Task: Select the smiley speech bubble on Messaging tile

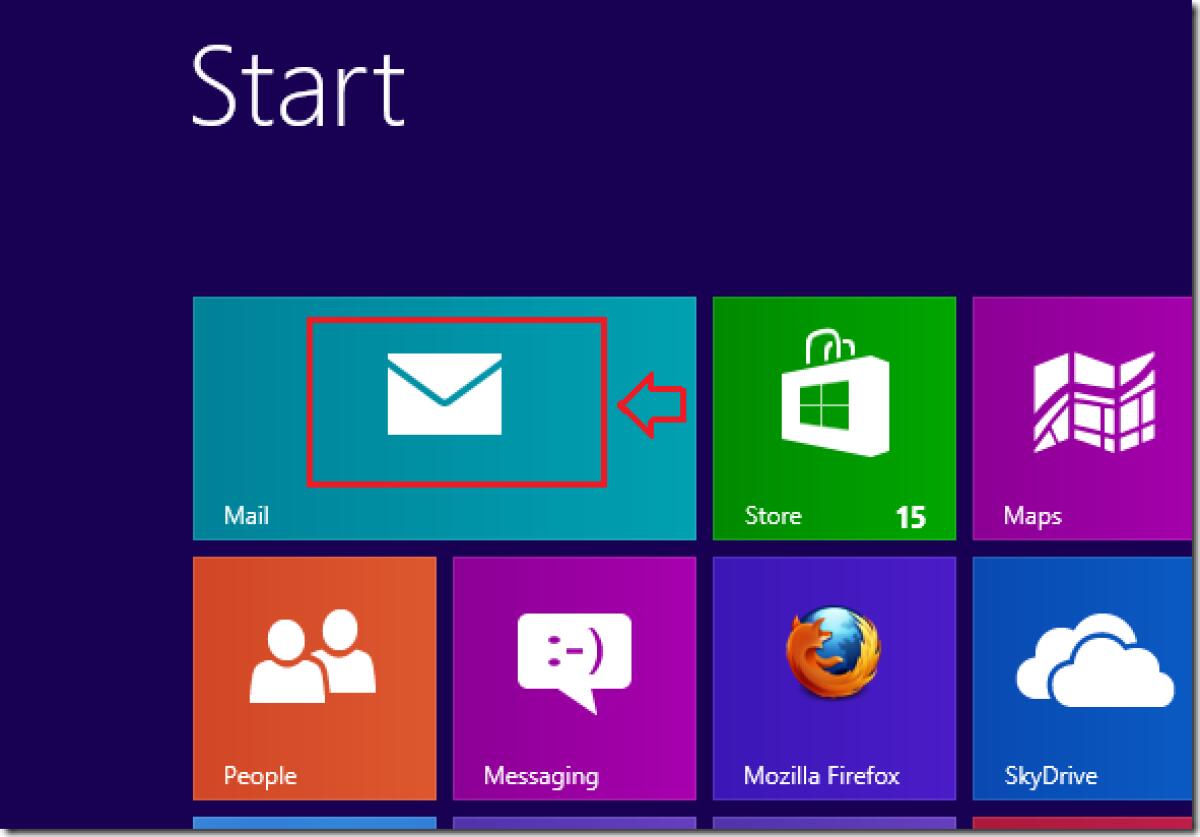Action: tap(574, 653)
